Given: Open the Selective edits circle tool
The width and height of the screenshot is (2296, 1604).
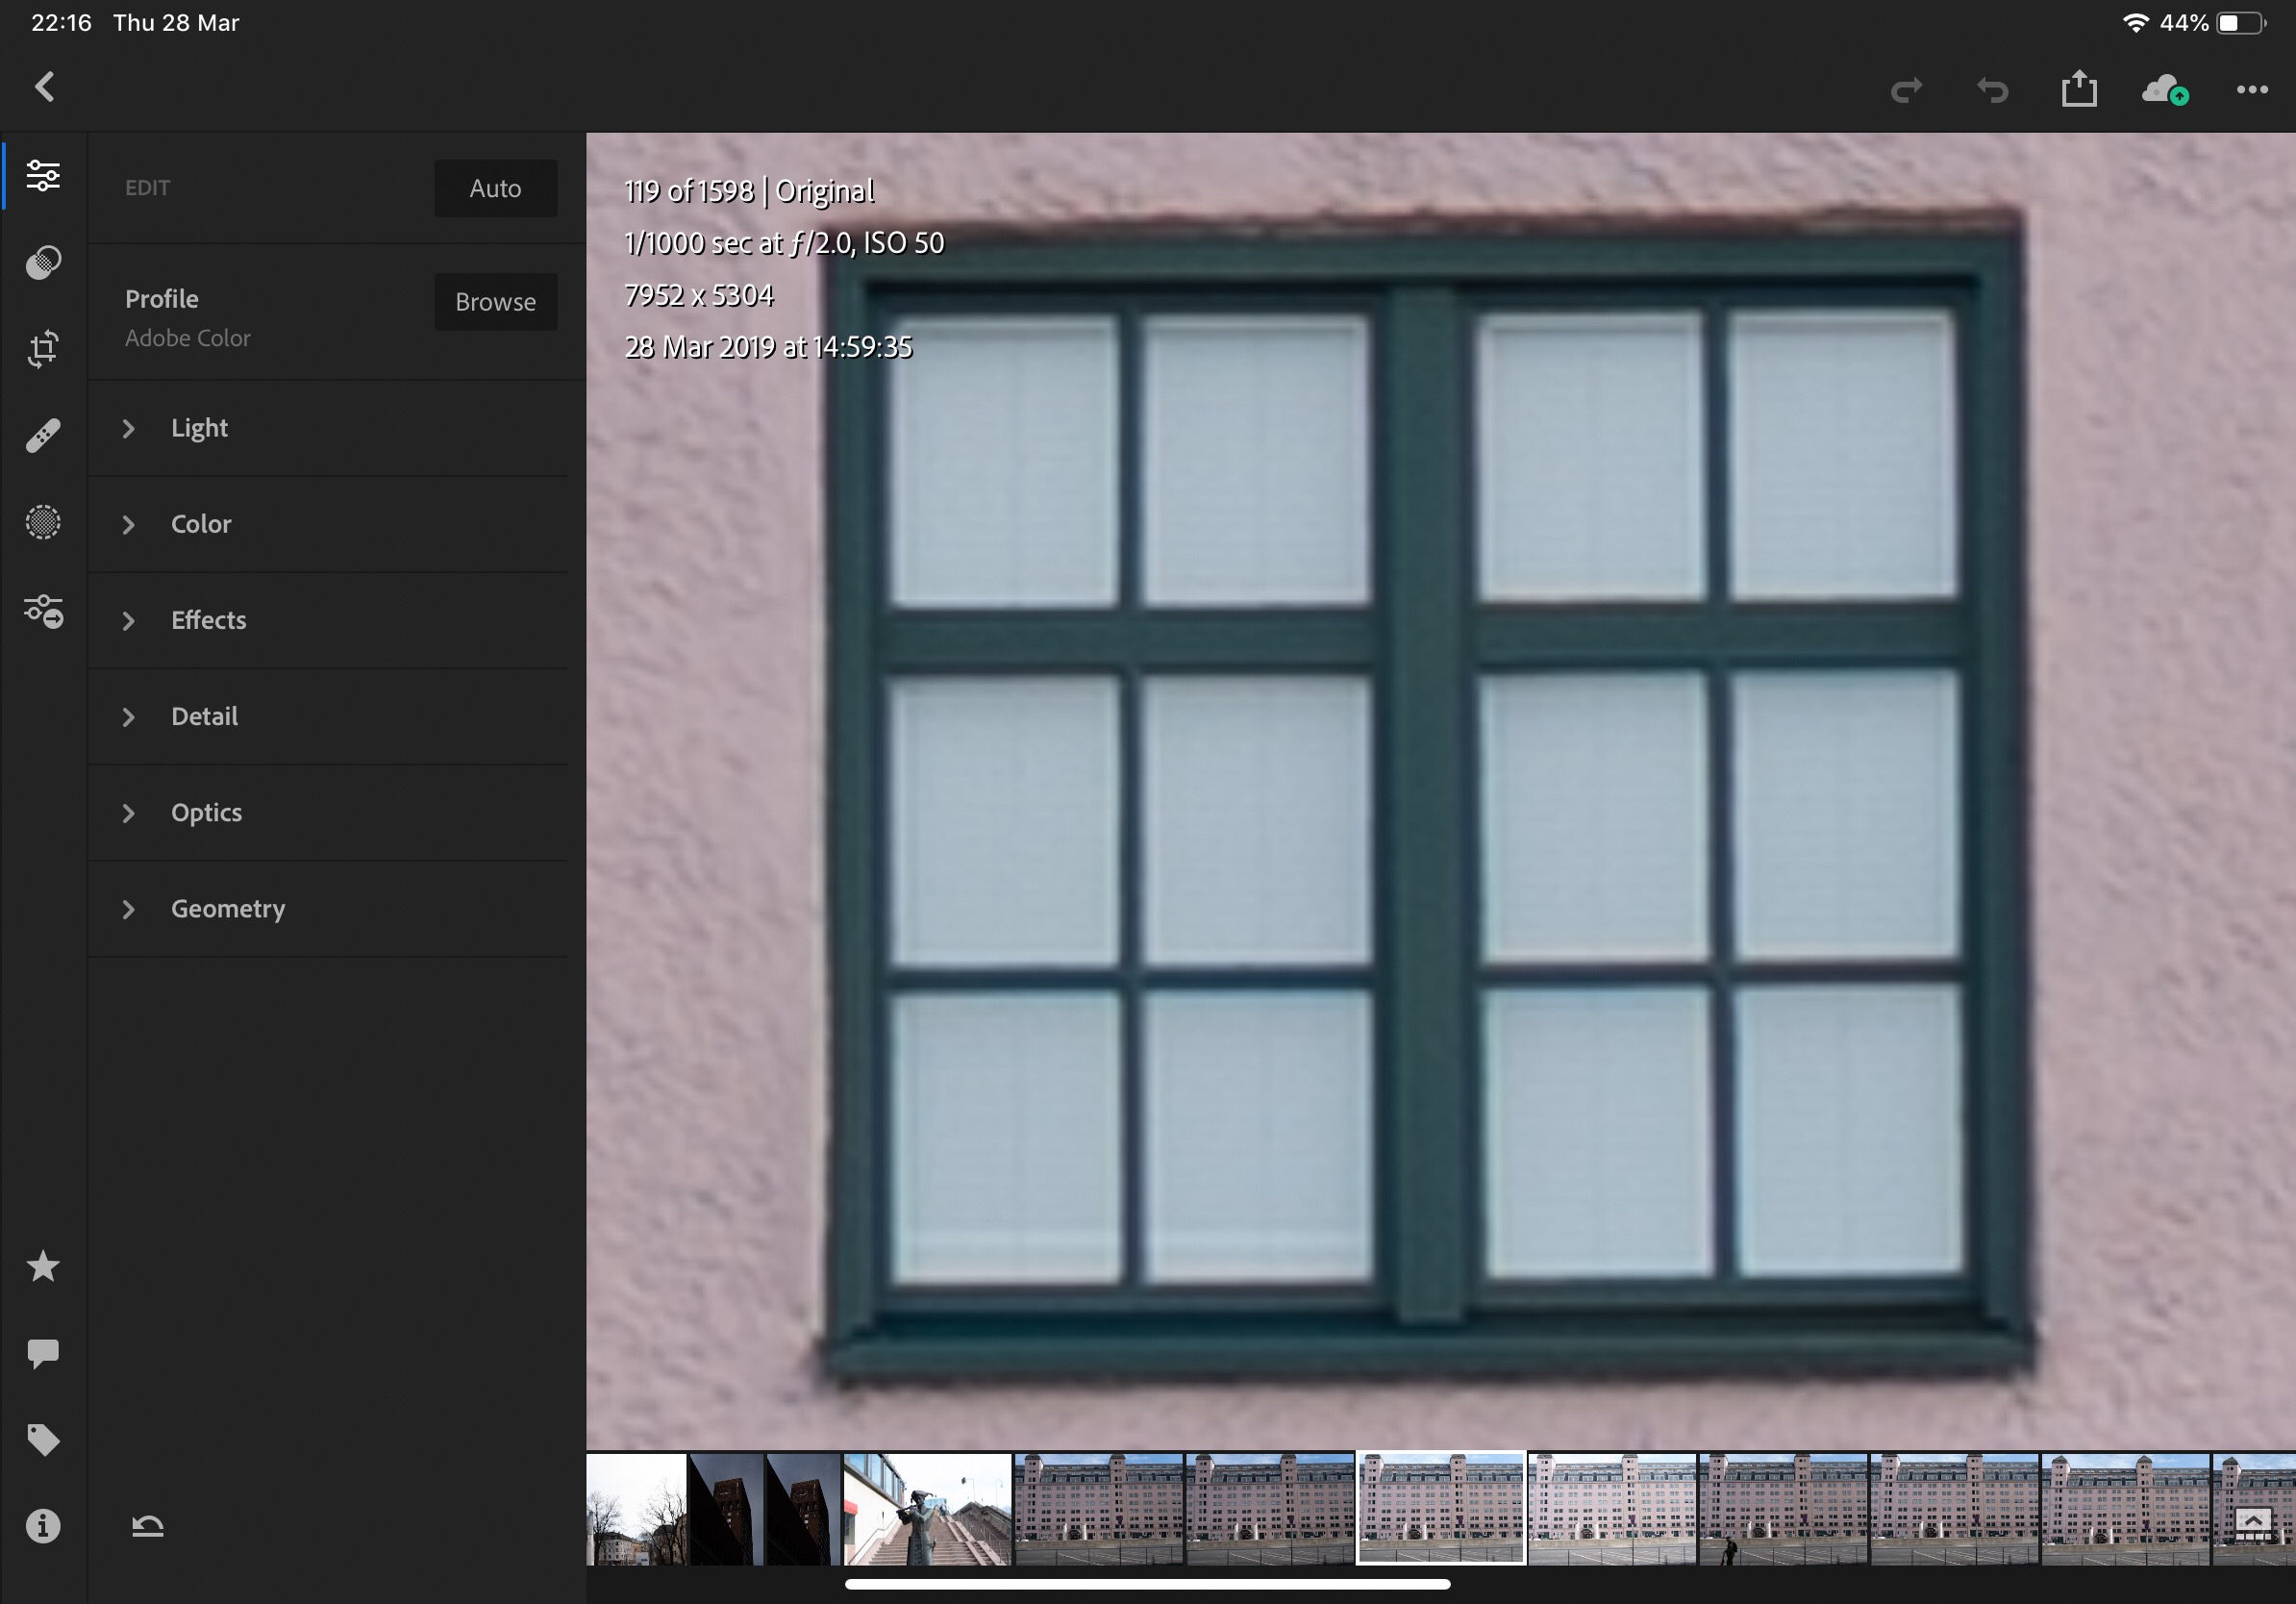Looking at the screenshot, I should click(43, 522).
